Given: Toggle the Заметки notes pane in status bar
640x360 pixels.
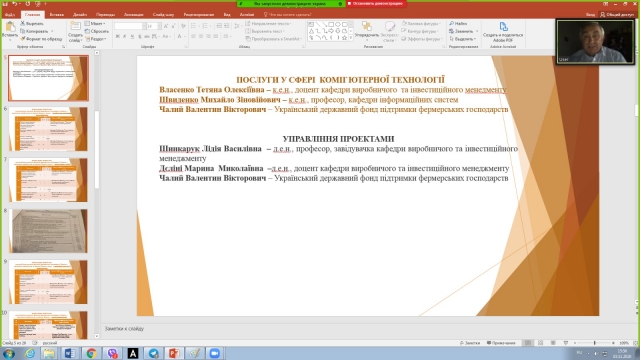Looking at the screenshot, I should coord(470,343).
